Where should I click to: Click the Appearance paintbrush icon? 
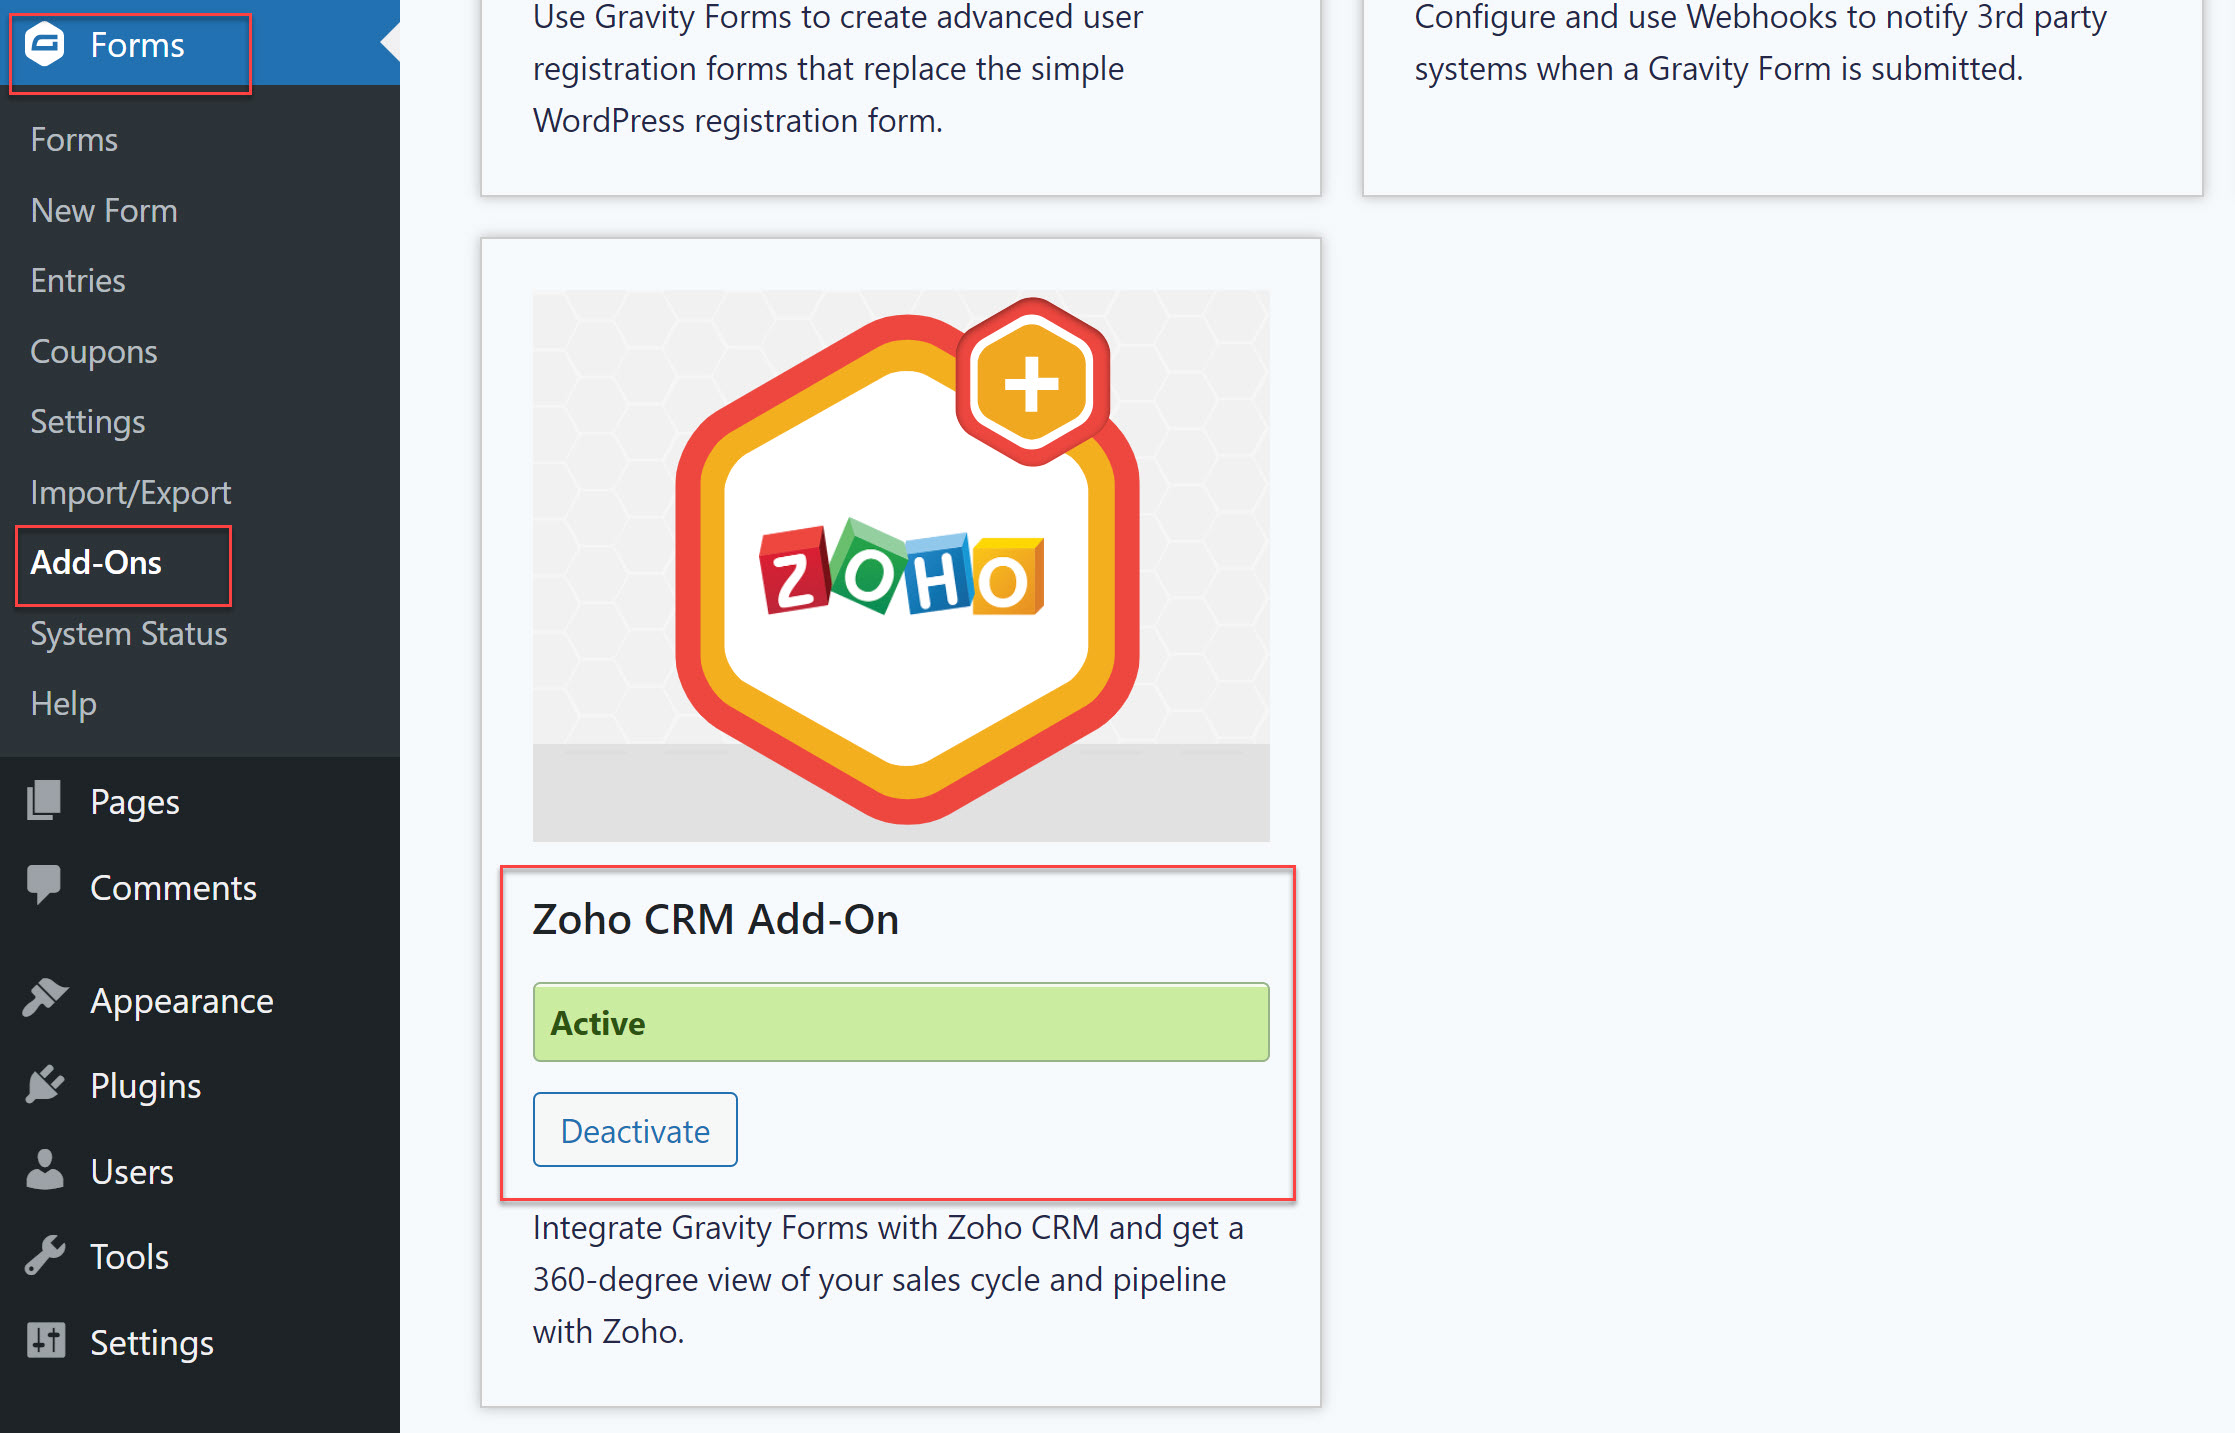pyautogui.click(x=45, y=998)
